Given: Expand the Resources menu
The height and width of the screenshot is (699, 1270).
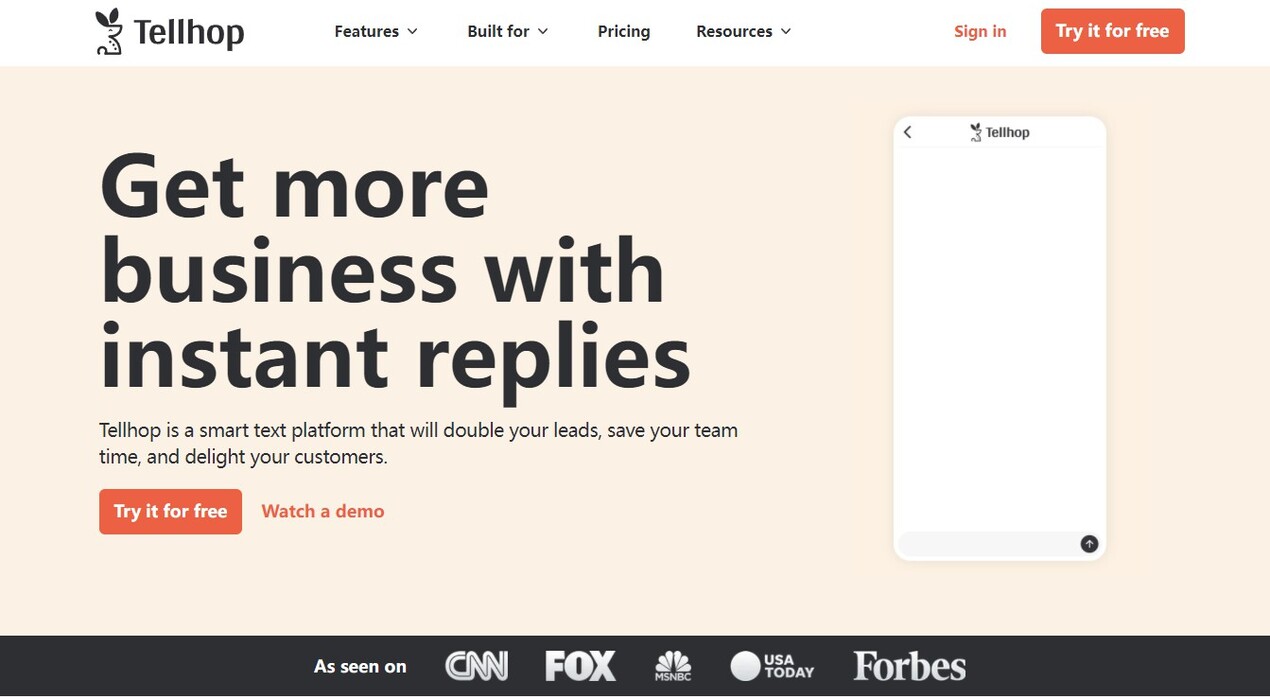Looking at the screenshot, I should [x=743, y=32].
